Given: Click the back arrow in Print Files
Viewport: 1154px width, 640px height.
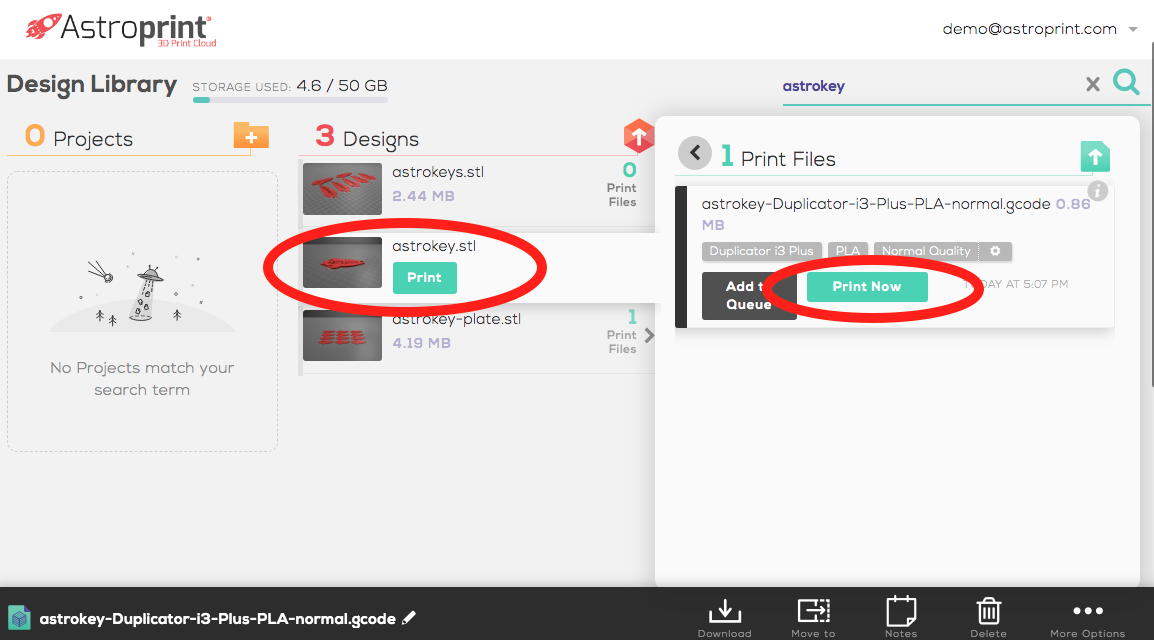Looking at the screenshot, I should 695,153.
